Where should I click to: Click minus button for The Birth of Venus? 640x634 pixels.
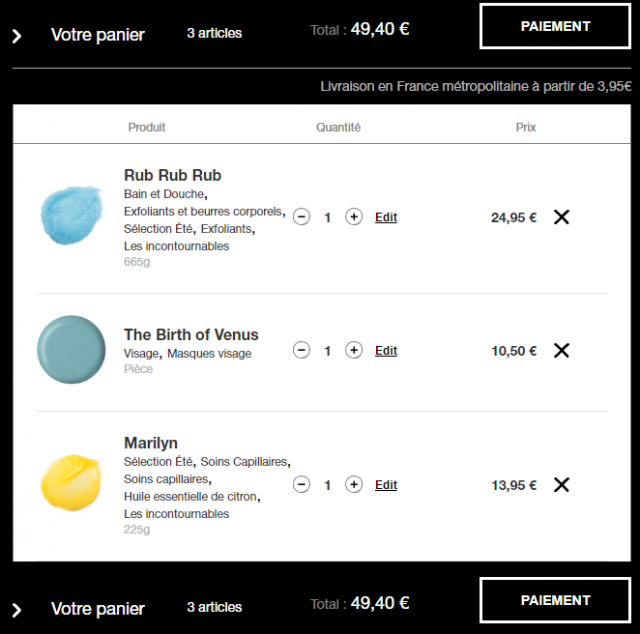pos(301,350)
